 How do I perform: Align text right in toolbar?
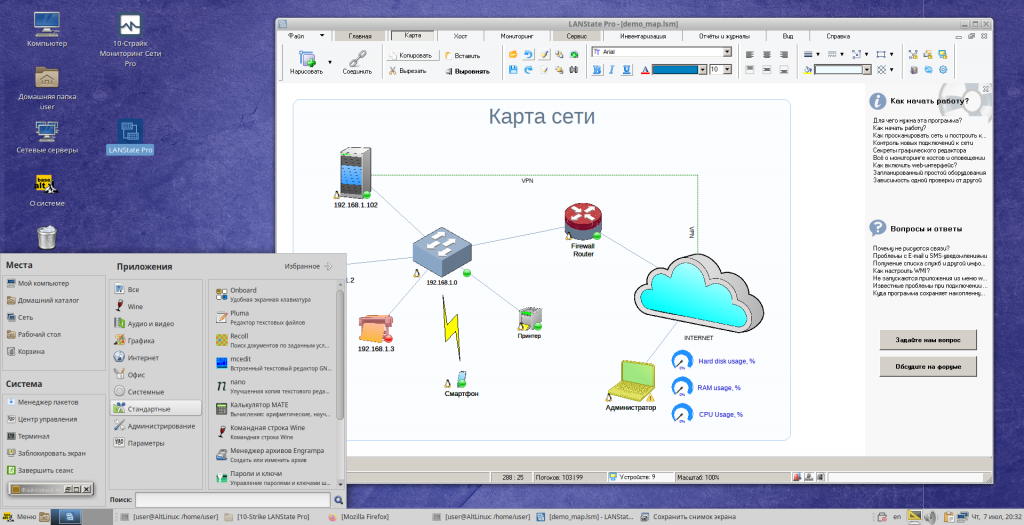pyautogui.click(x=784, y=55)
